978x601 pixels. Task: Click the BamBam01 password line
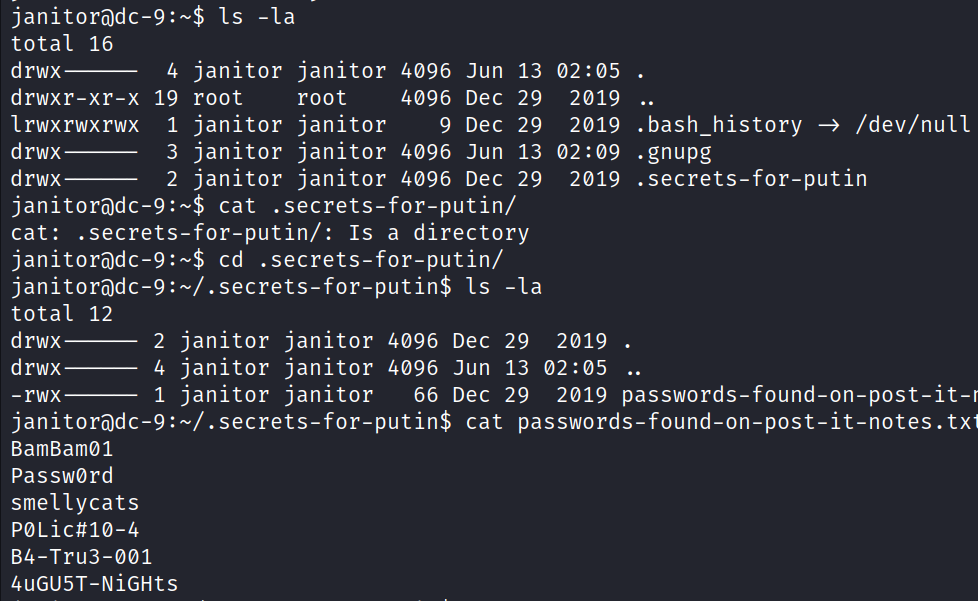tap(62, 449)
